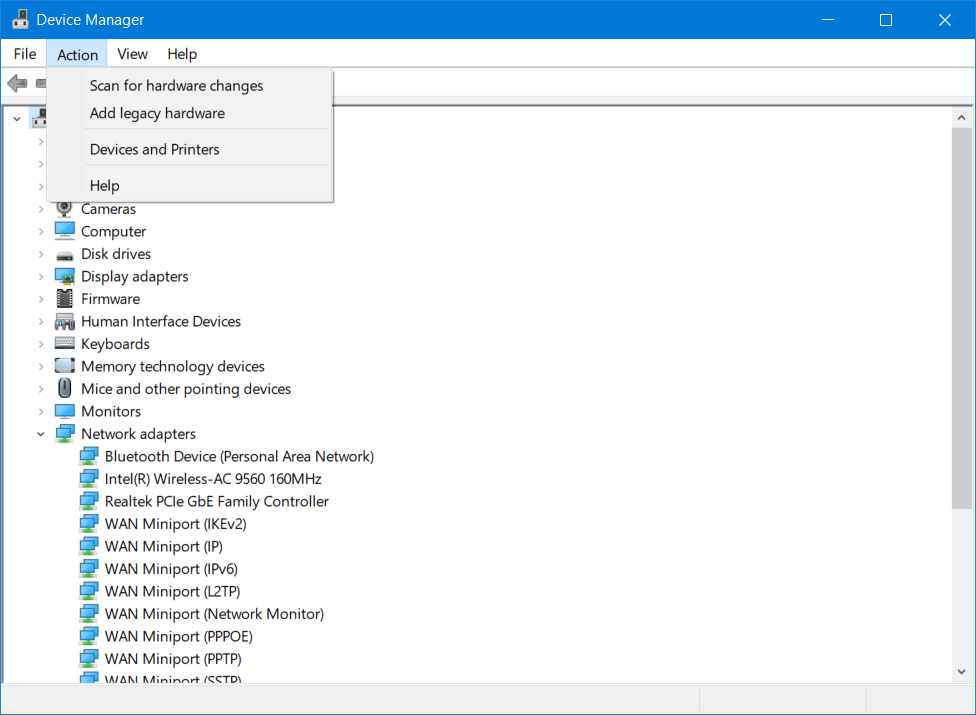Choose Devices and Printers
The width and height of the screenshot is (976, 715).
190,149
